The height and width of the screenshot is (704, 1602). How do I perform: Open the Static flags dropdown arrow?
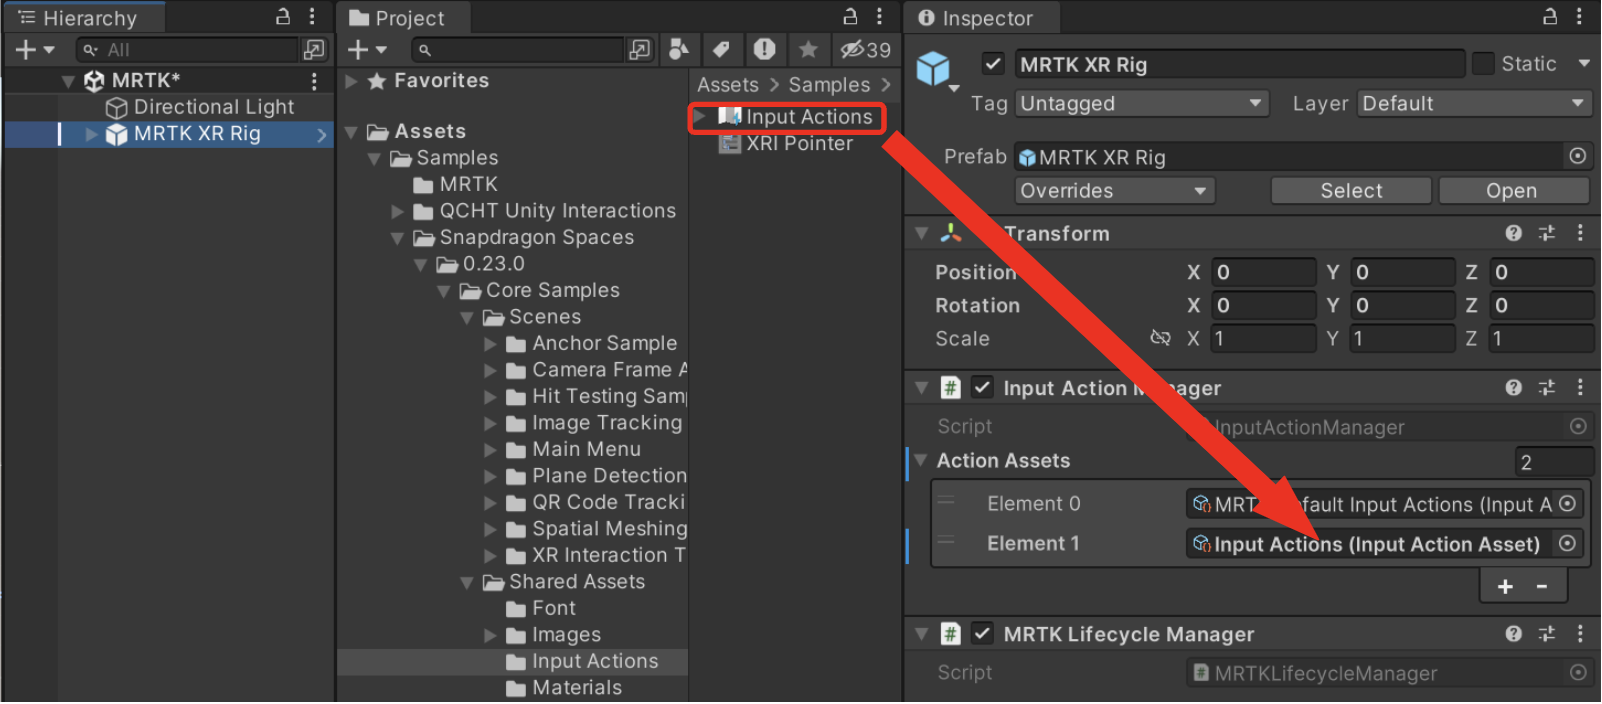1584,64
